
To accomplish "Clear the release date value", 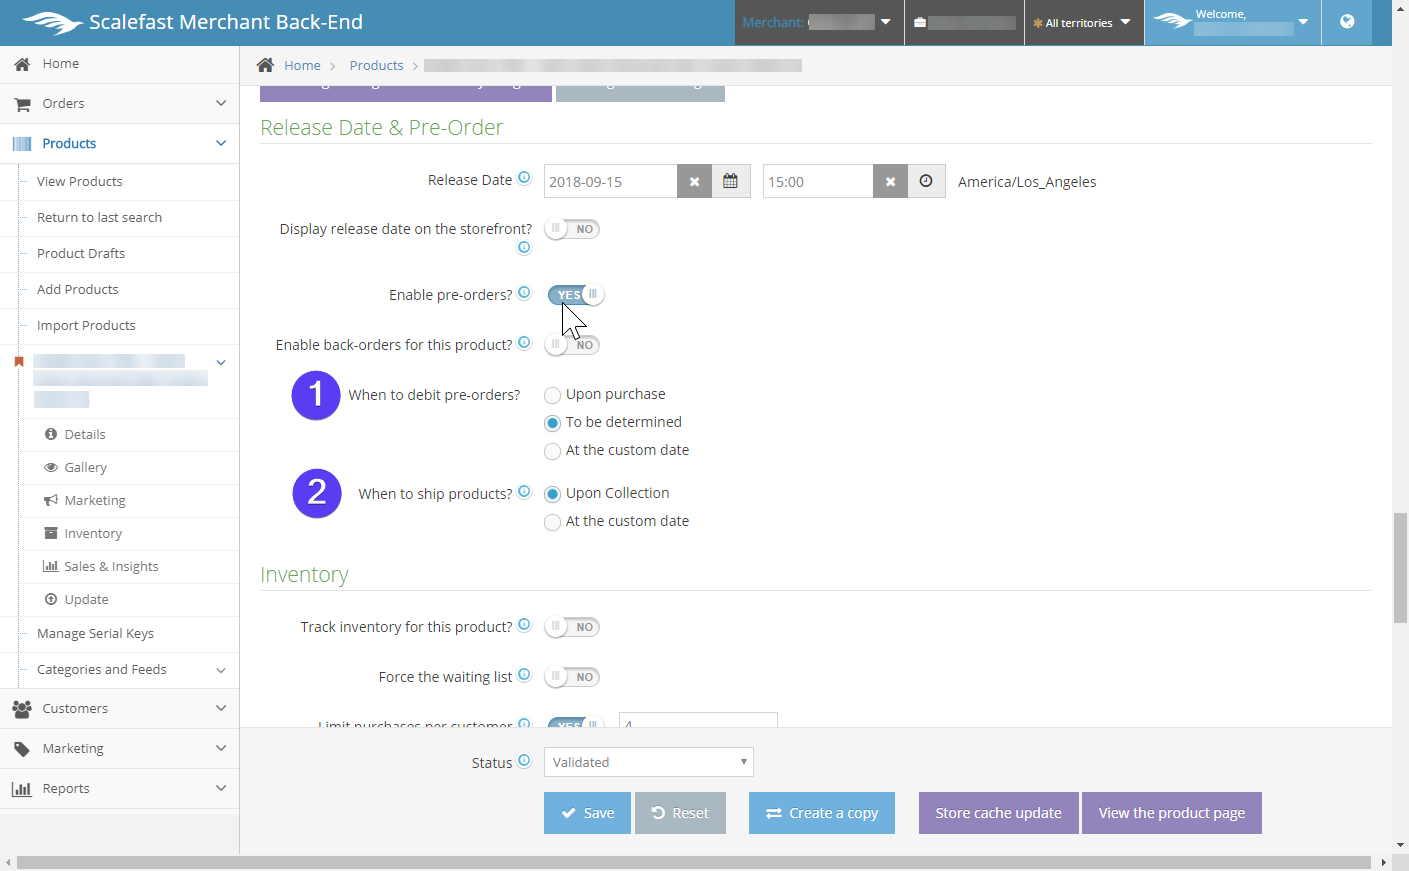I will coord(694,181).
